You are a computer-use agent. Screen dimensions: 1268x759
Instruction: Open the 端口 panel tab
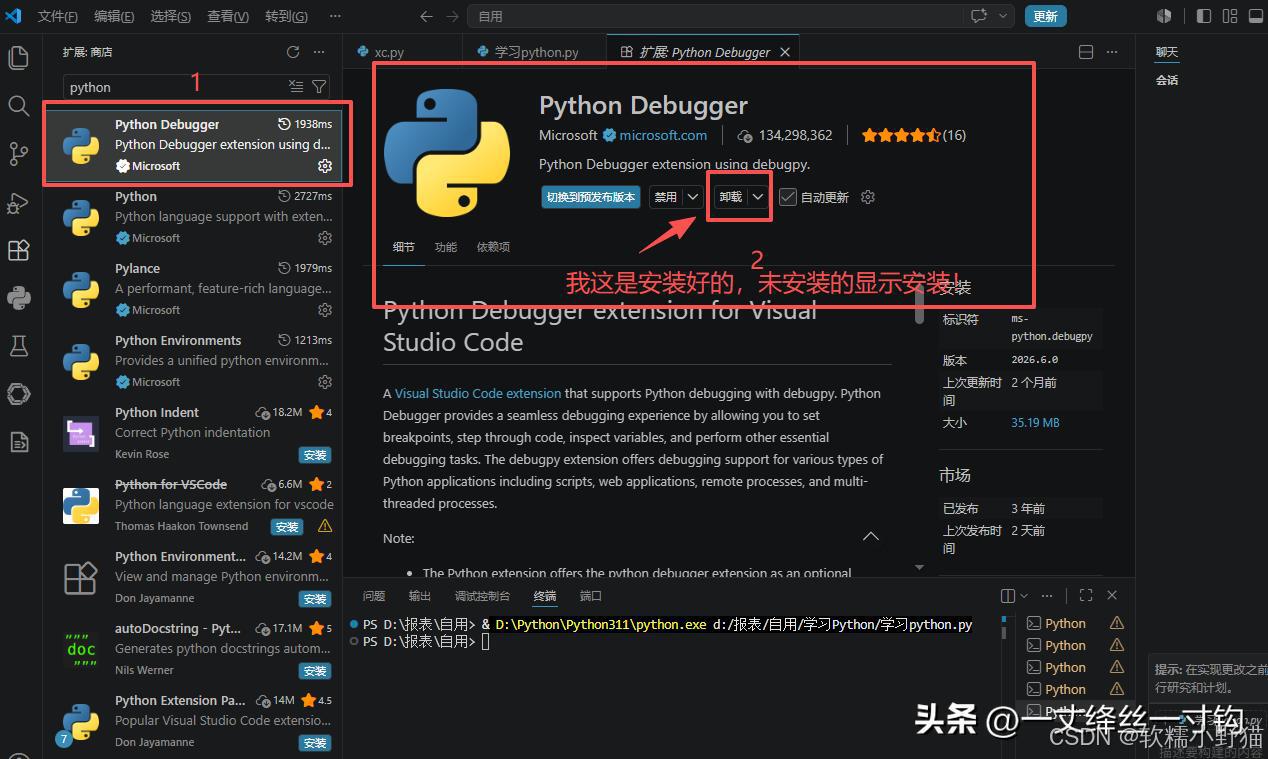[x=591, y=596]
